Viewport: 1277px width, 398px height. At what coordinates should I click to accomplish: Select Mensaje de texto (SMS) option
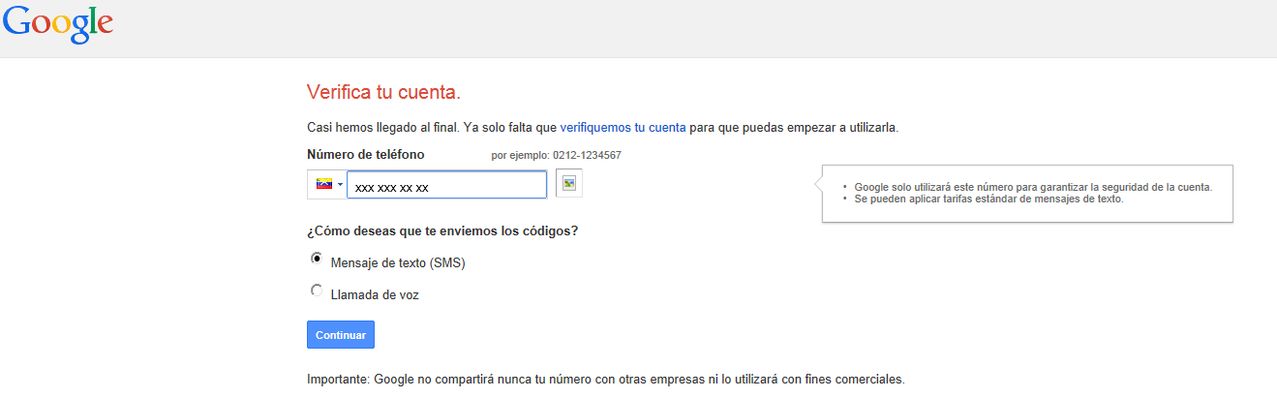[x=317, y=259]
